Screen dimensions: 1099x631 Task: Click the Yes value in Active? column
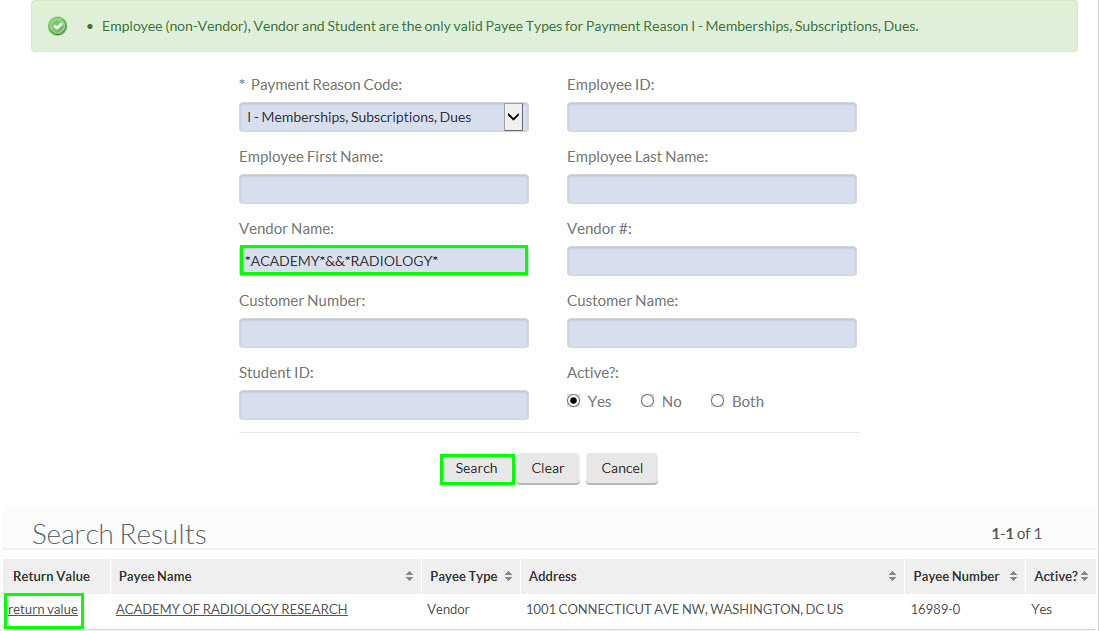[1042, 609]
